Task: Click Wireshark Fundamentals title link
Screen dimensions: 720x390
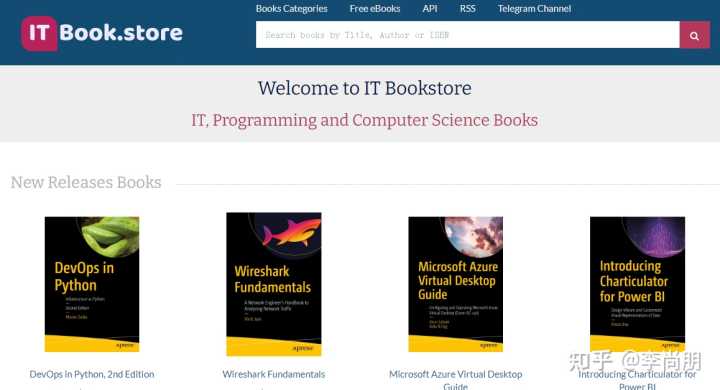Action: coord(274,374)
